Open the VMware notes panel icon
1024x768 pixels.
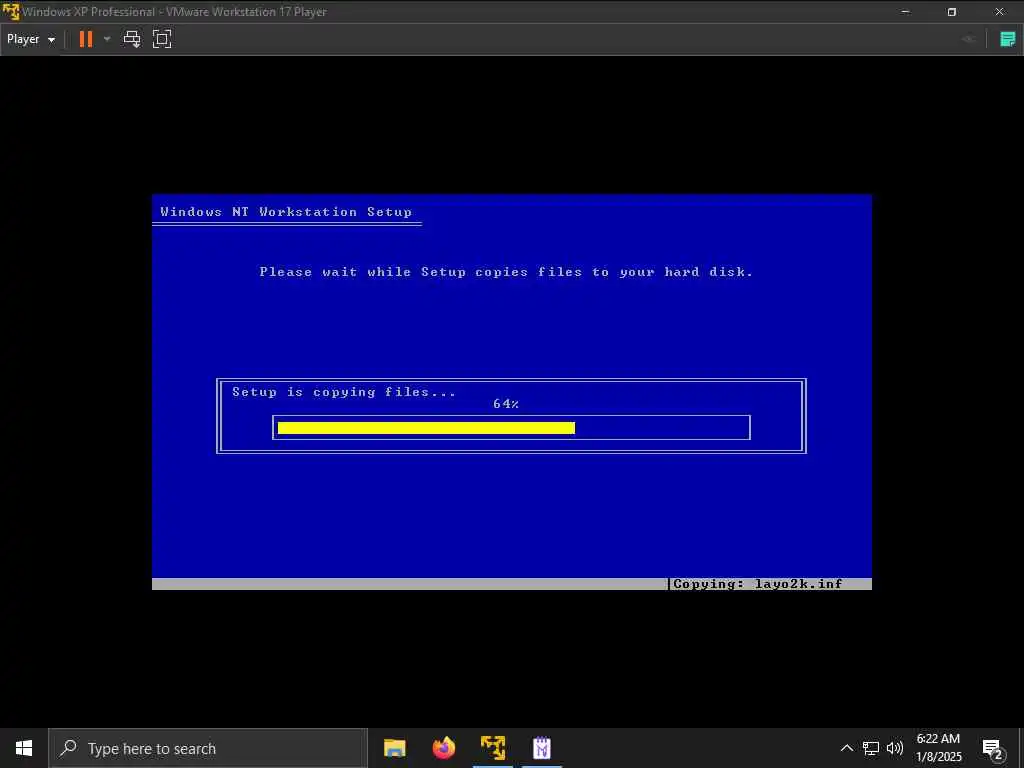[1008, 39]
